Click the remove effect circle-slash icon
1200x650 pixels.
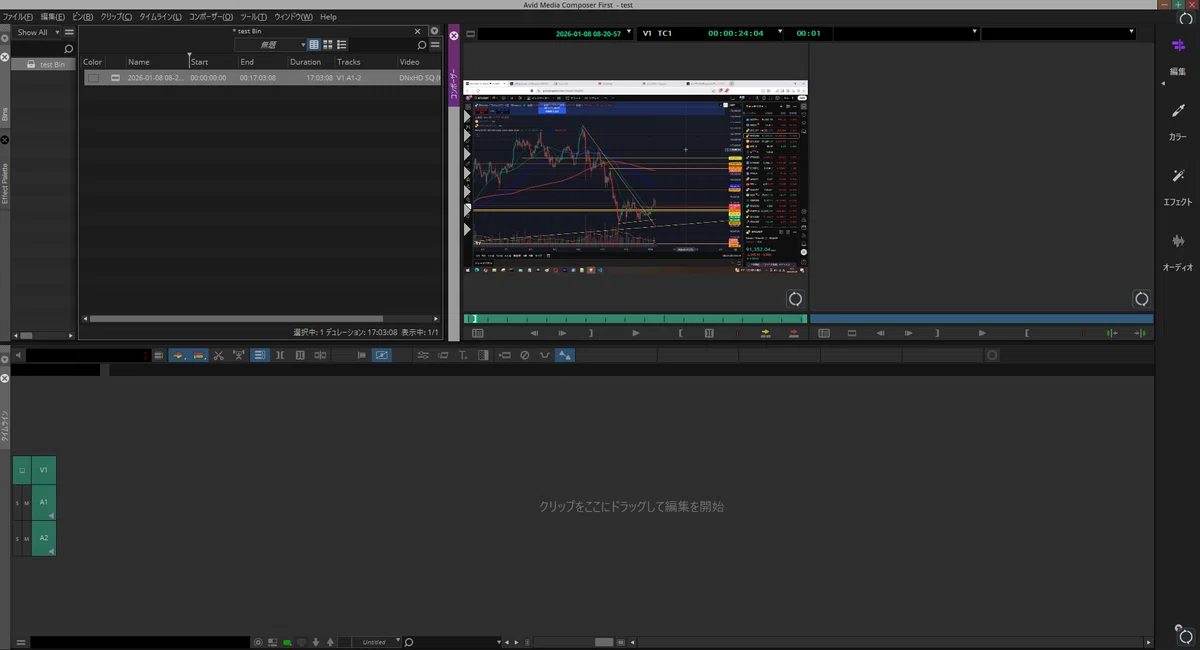click(525, 355)
